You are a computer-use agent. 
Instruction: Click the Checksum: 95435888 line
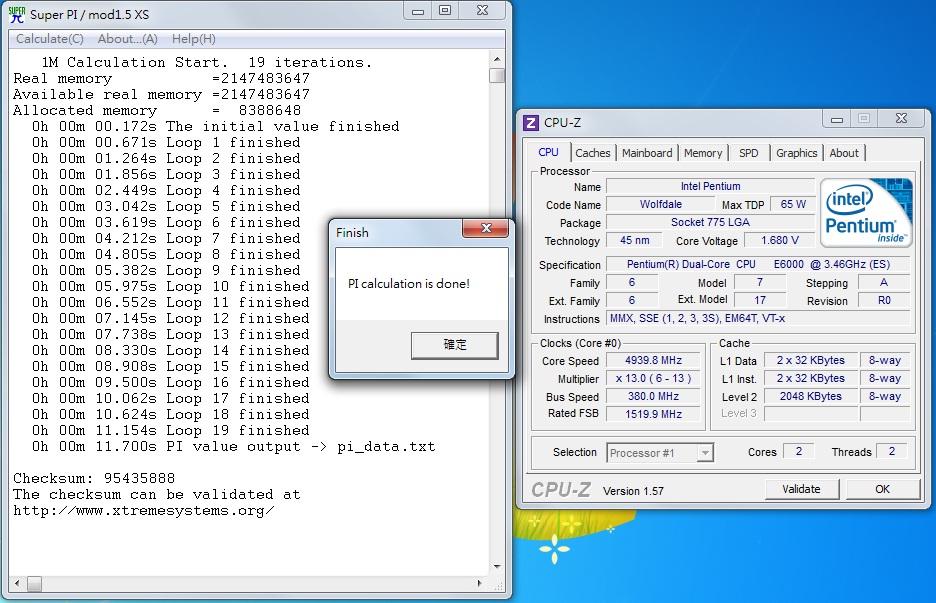94,479
